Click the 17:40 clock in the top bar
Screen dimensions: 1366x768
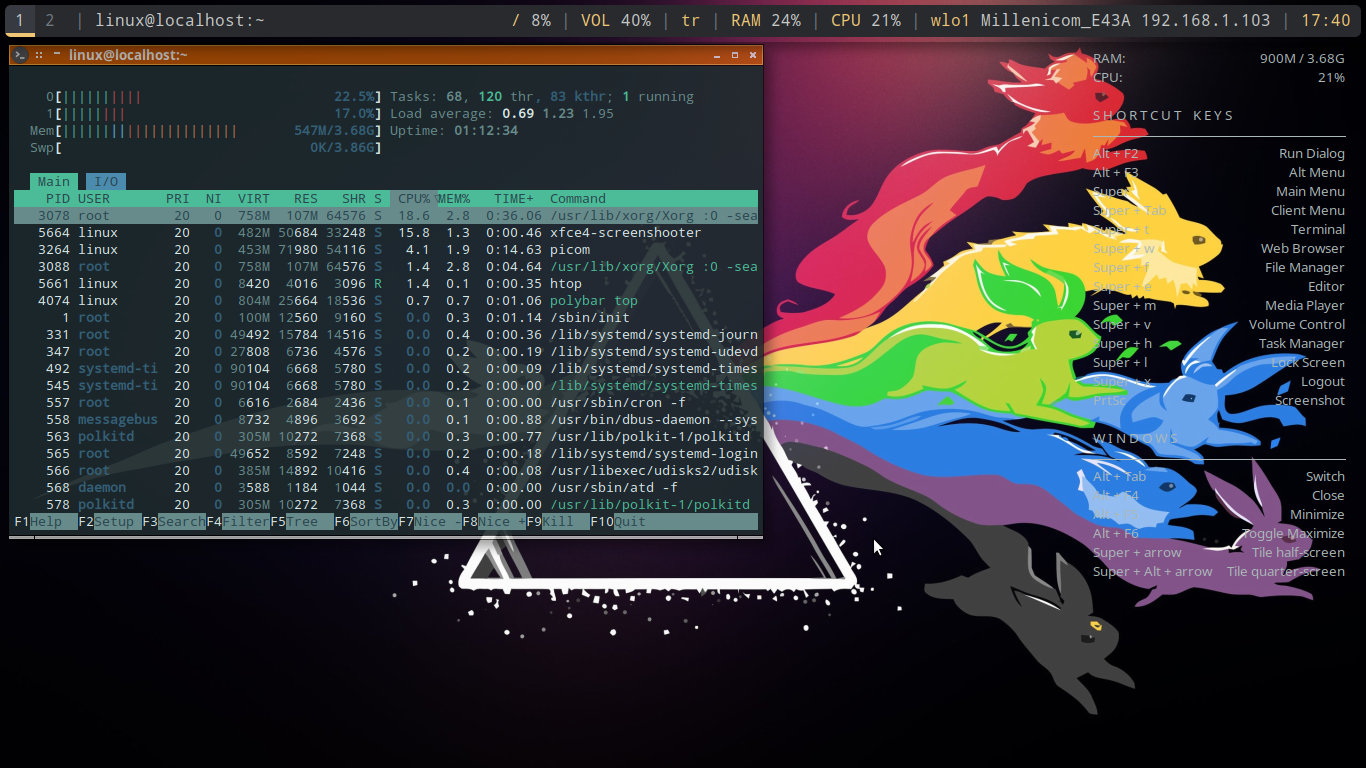coord(1326,20)
